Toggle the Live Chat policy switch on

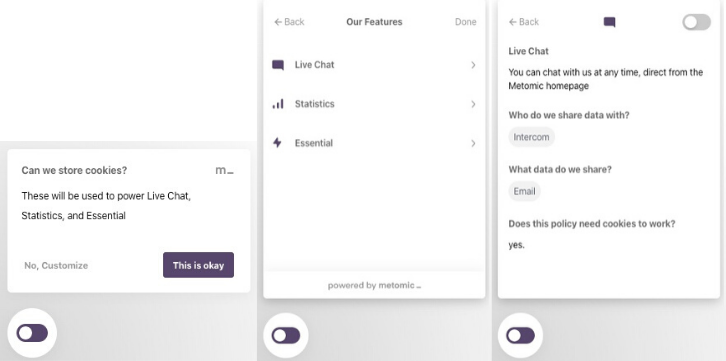click(x=696, y=22)
